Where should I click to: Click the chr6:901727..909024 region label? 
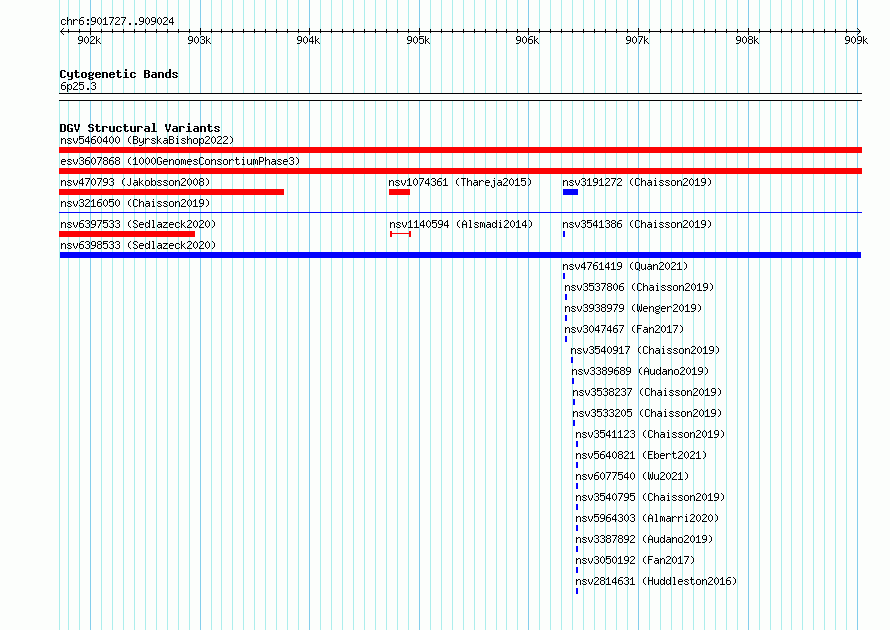click(x=117, y=21)
